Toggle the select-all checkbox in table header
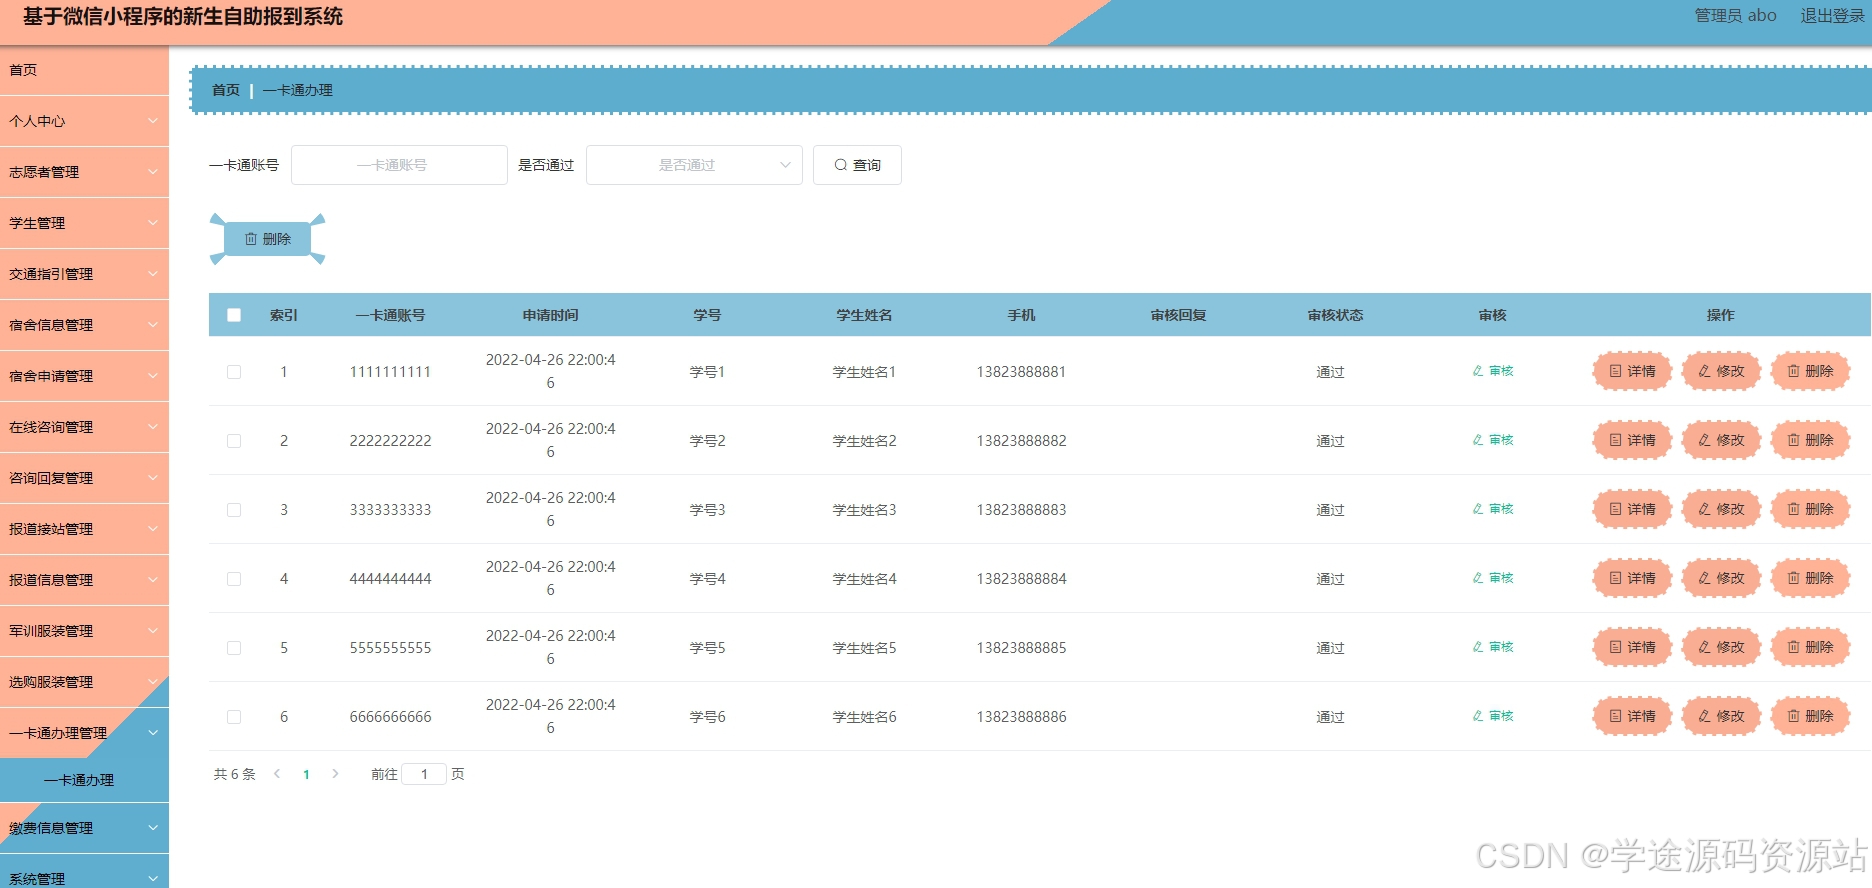This screenshot has height=888, width=1872. [x=234, y=315]
